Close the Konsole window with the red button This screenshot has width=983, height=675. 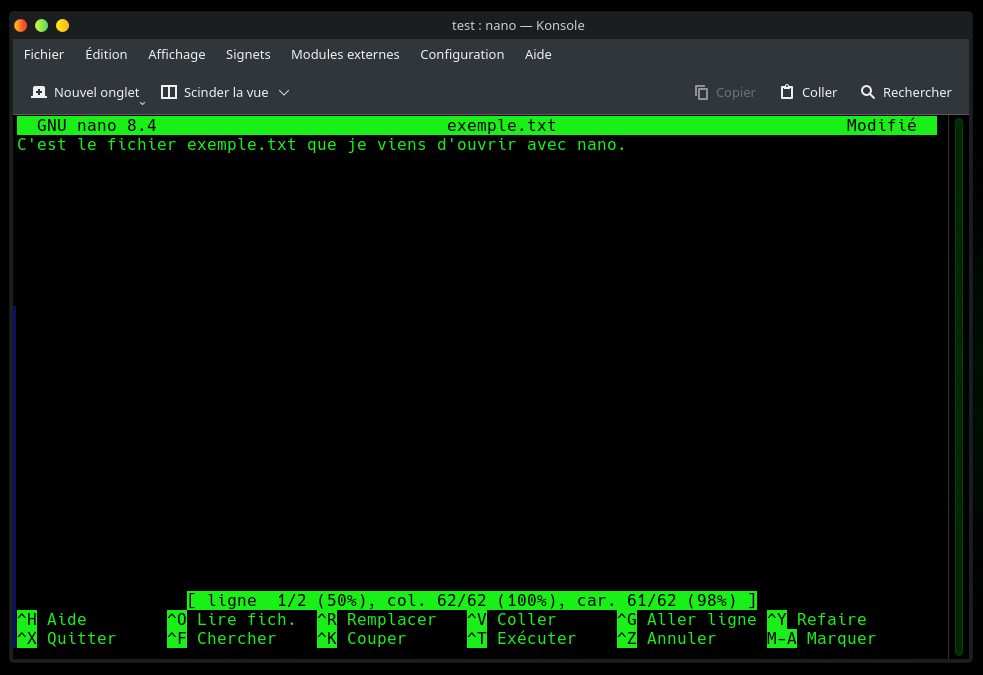[20, 25]
